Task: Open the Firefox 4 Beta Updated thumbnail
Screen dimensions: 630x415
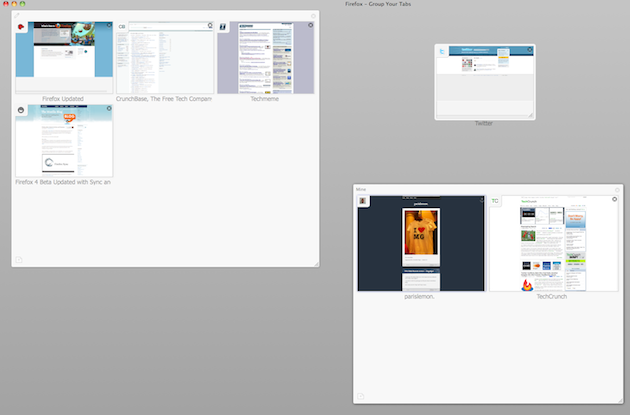Action: (x=63, y=142)
